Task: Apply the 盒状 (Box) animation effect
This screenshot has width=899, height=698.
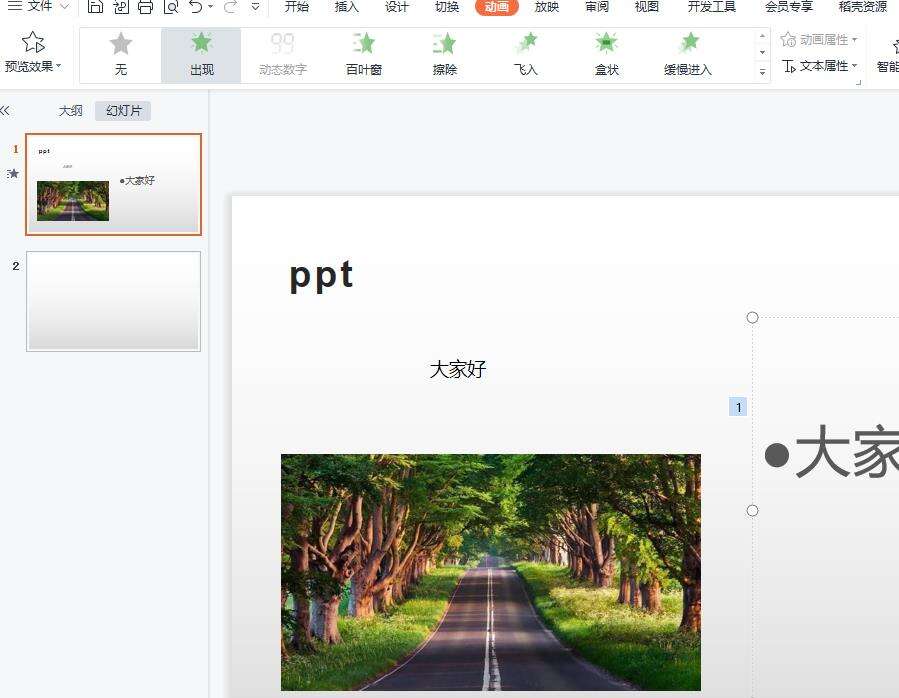Action: click(607, 54)
